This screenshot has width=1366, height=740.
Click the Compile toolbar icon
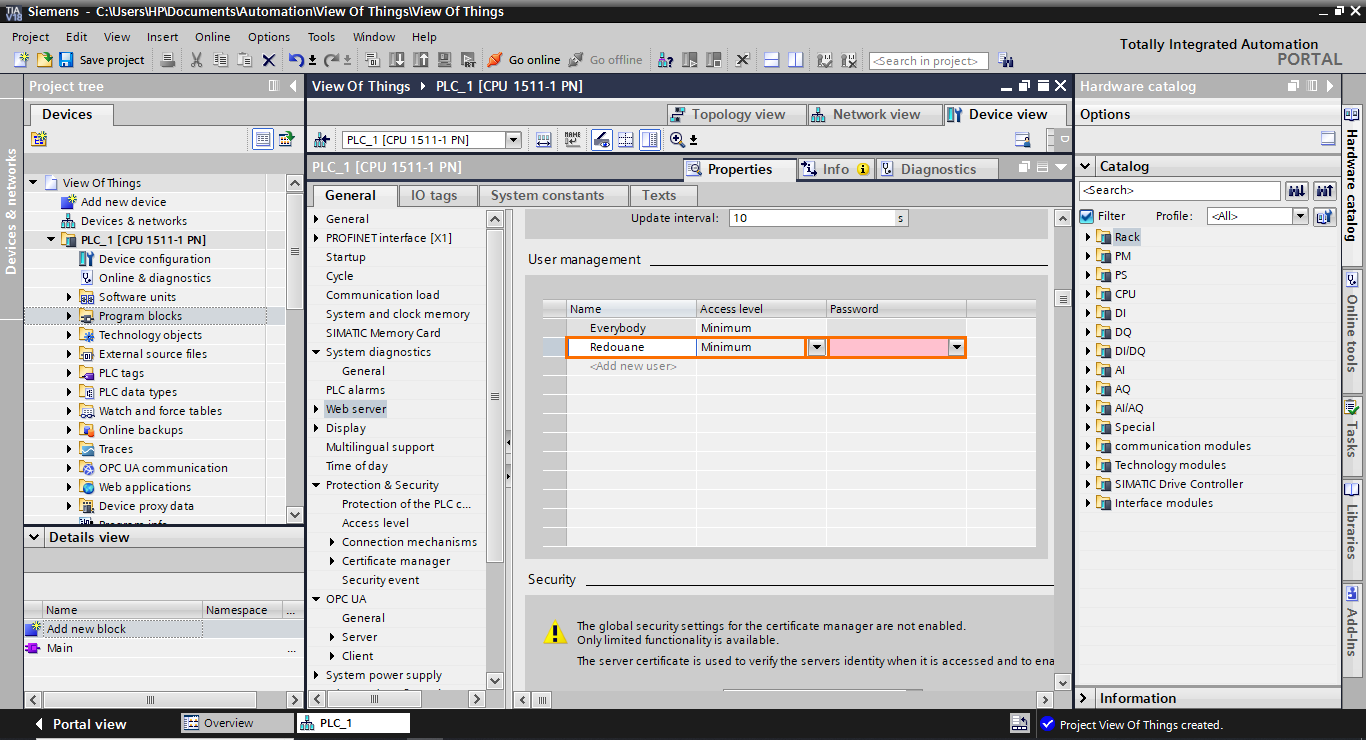[x=375, y=60]
